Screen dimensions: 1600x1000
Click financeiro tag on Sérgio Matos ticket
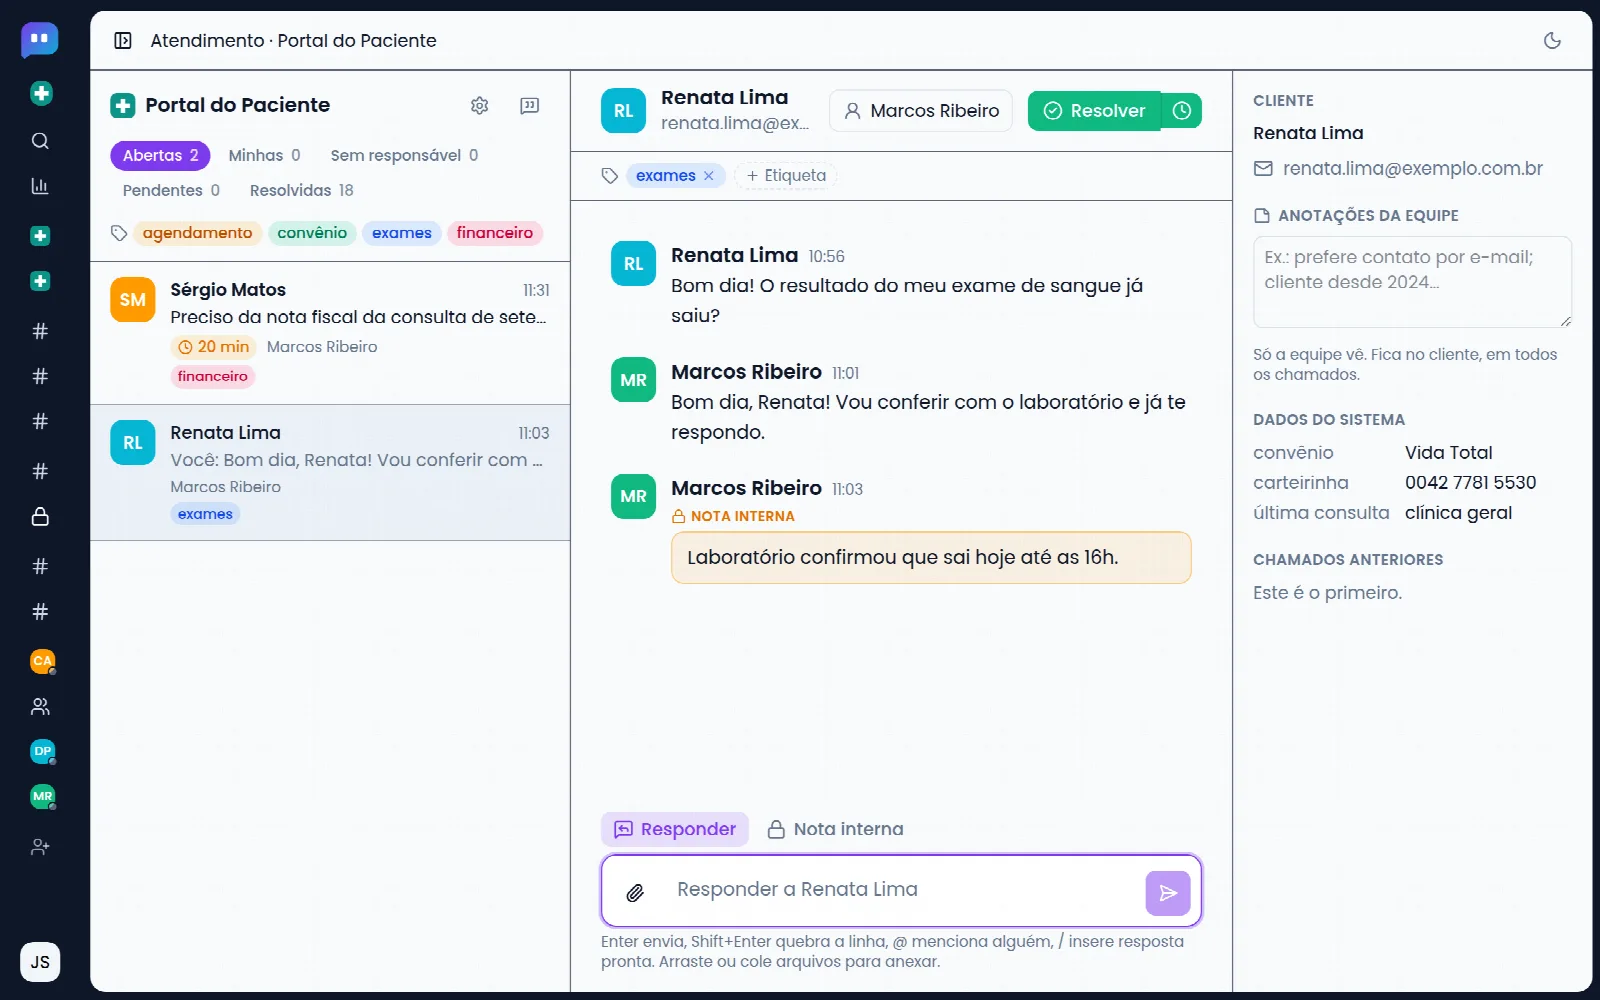pos(213,377)
